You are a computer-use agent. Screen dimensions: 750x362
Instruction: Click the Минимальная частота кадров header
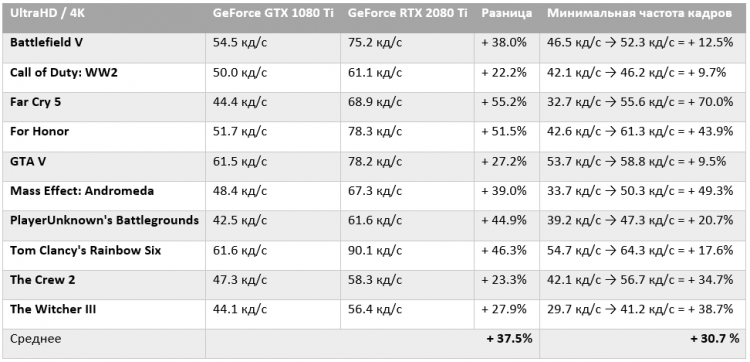640,13
